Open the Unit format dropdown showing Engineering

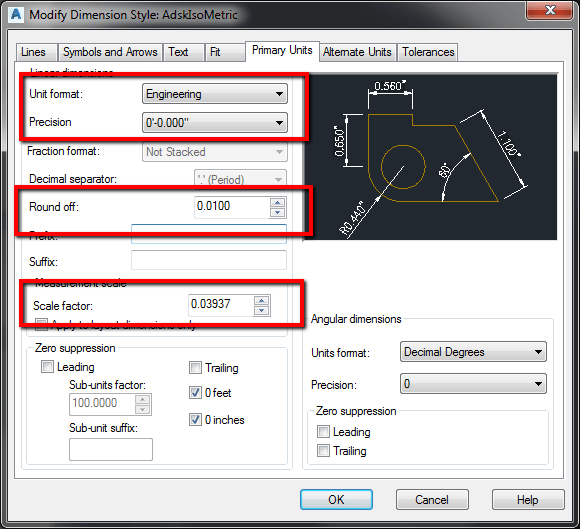tap(215, 94)
